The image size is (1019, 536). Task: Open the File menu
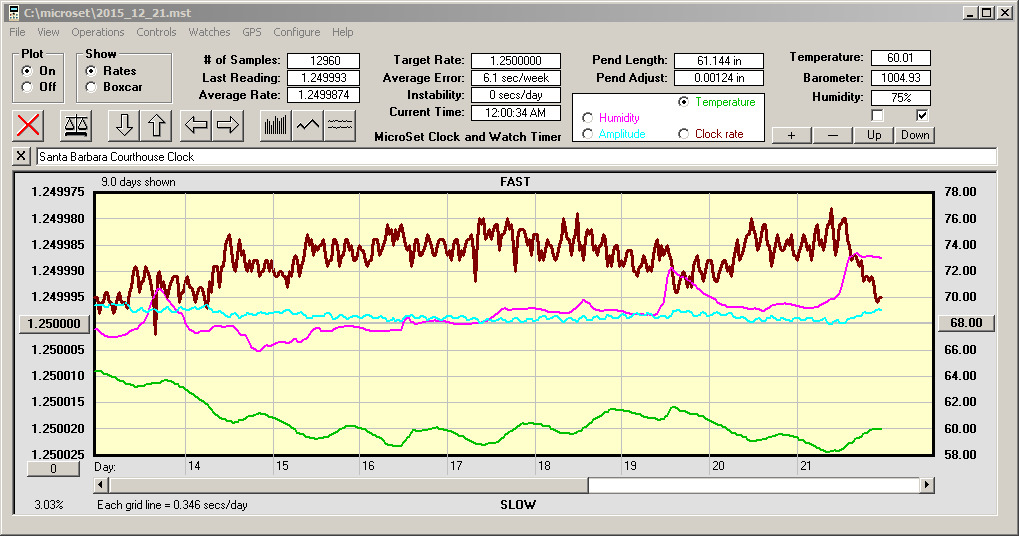click(x=18, y=32)
